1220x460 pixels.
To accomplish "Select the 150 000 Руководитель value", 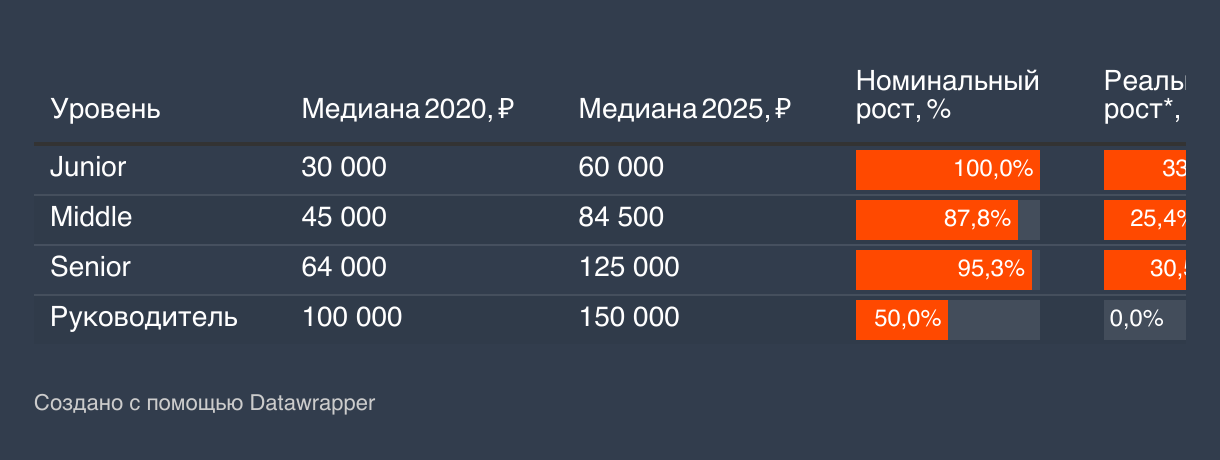I will (x=629, y=317).
